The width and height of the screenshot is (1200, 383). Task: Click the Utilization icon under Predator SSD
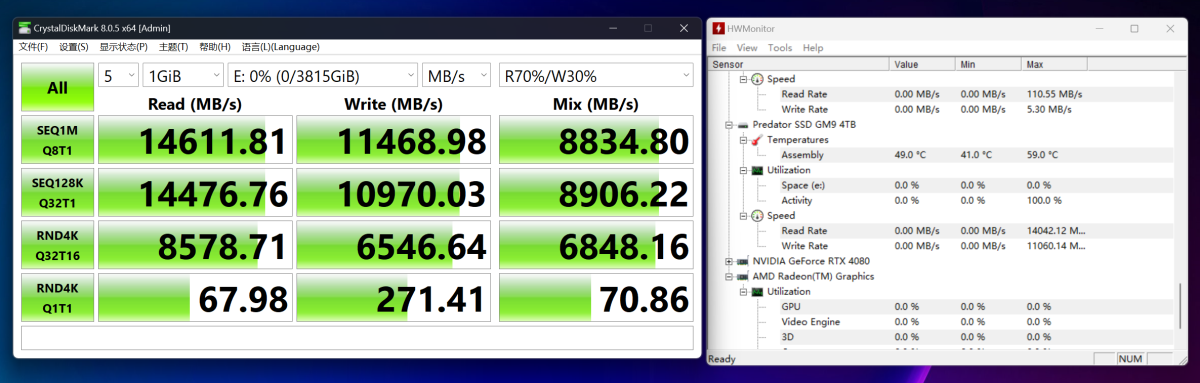pyautogui.click(x=758, y=170)
